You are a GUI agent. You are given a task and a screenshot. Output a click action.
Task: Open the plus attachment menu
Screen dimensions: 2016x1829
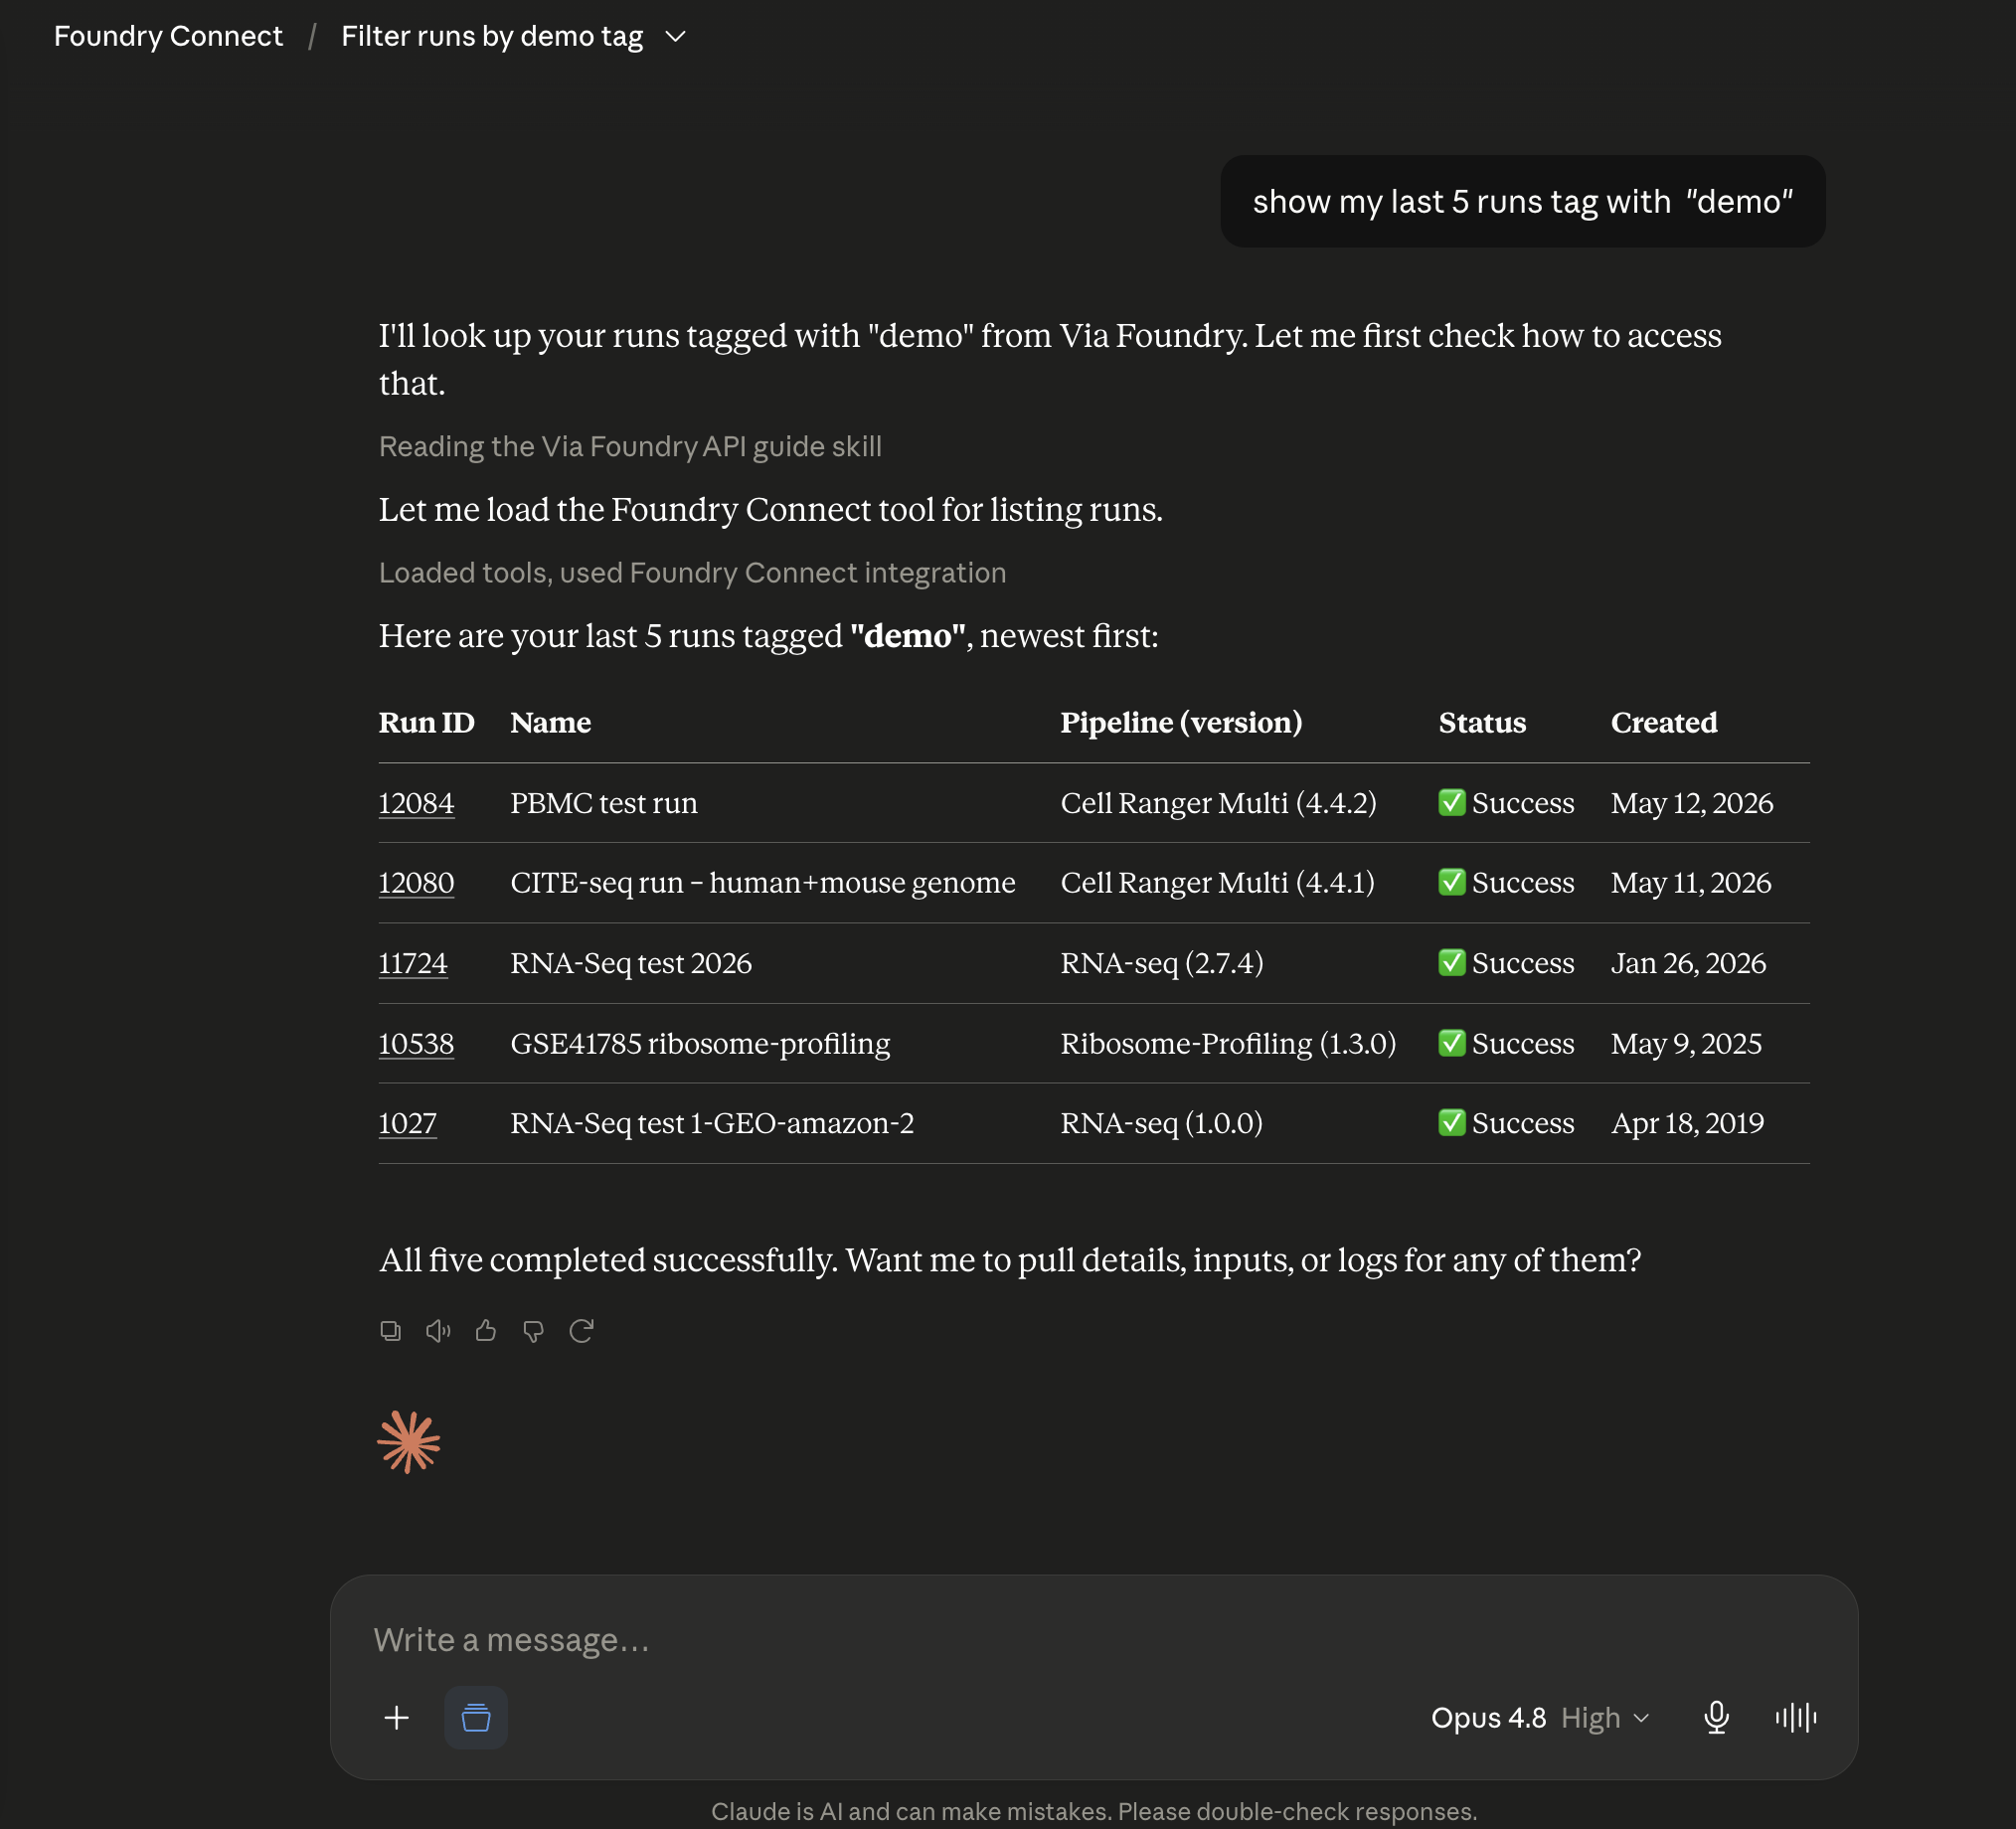coord(396,1717)
